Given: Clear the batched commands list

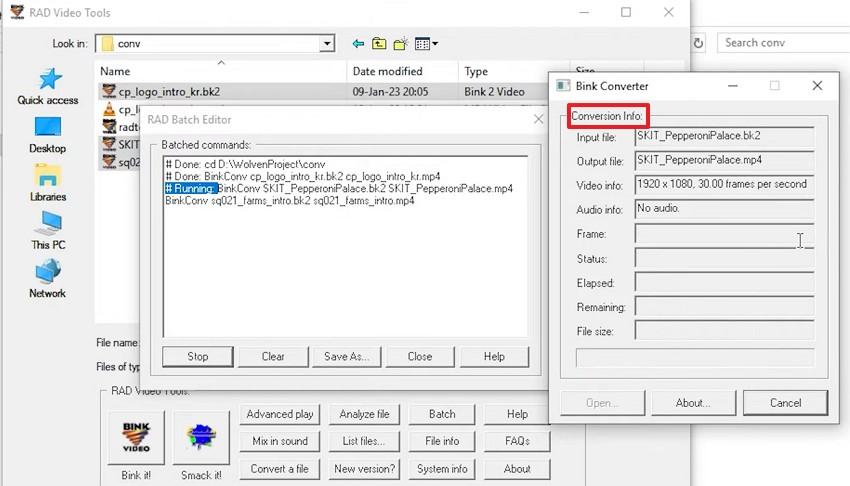Looking at the screenshot, I should 273,357.
